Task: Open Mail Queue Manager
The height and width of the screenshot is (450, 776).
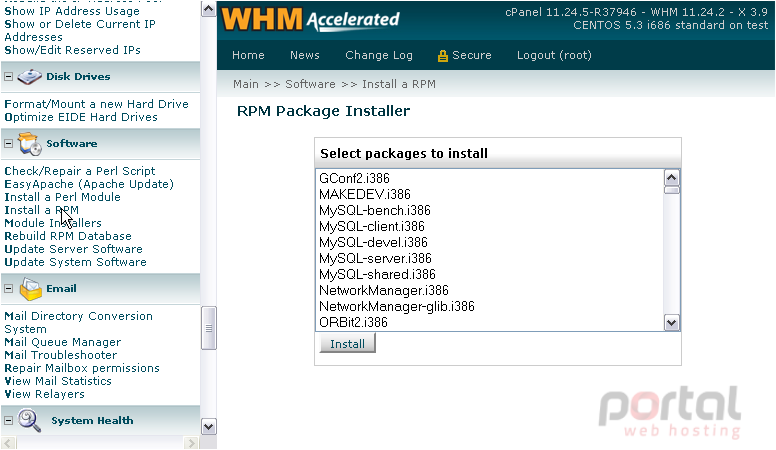Action: coord(62,342)
